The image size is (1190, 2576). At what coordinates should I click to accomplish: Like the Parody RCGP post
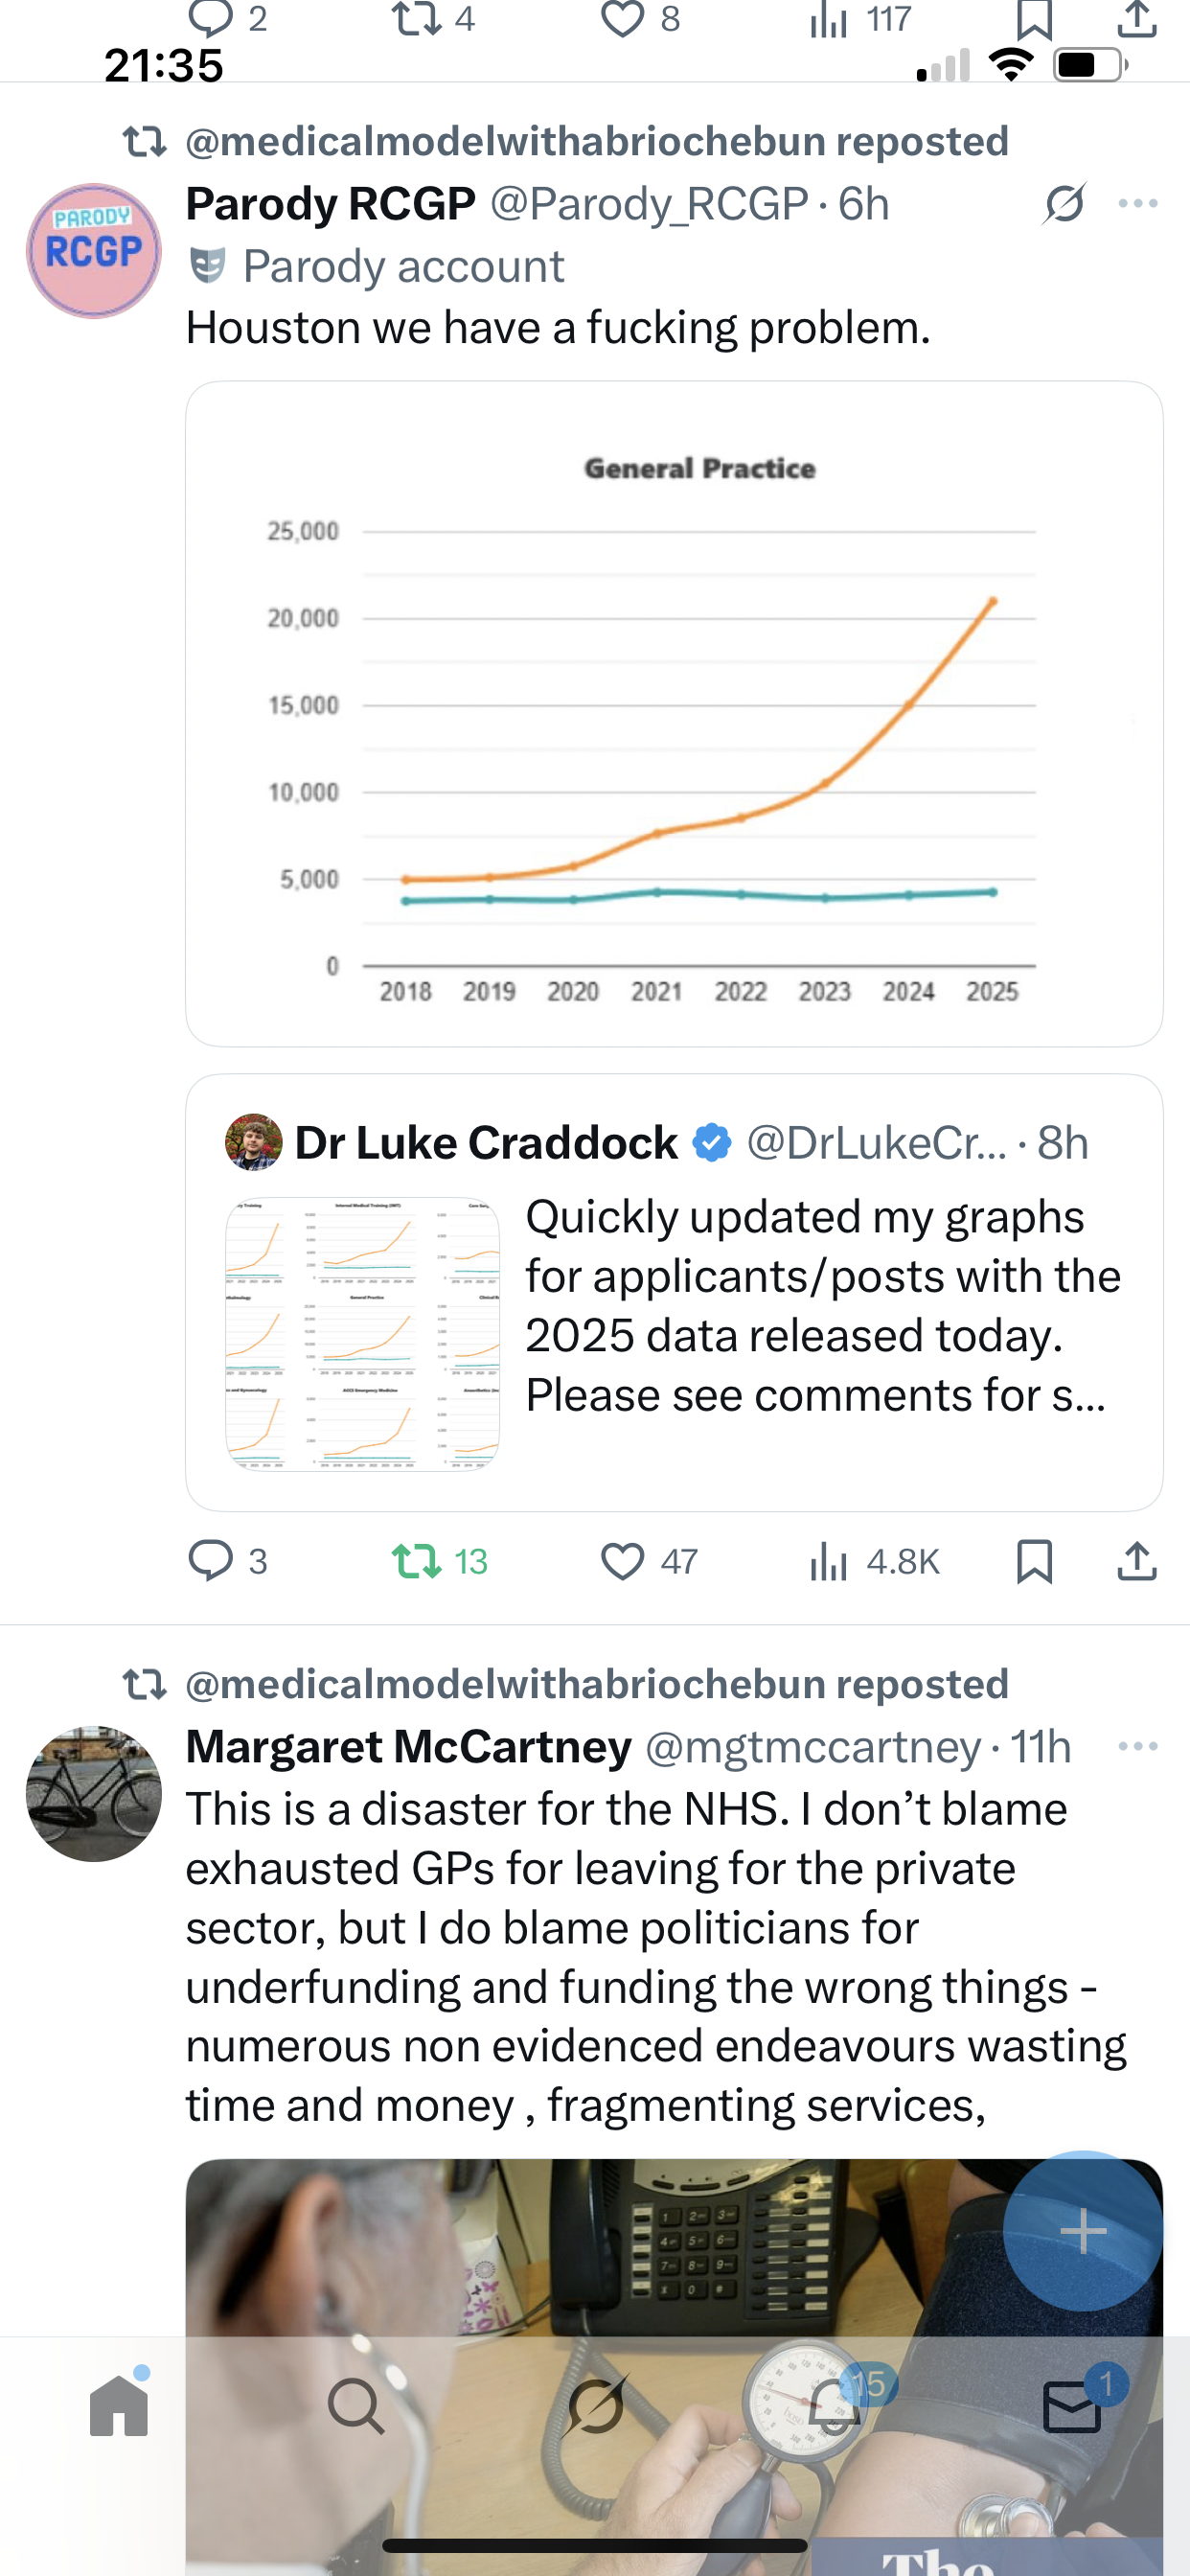pyautogui.click(x=622, y=1561)
